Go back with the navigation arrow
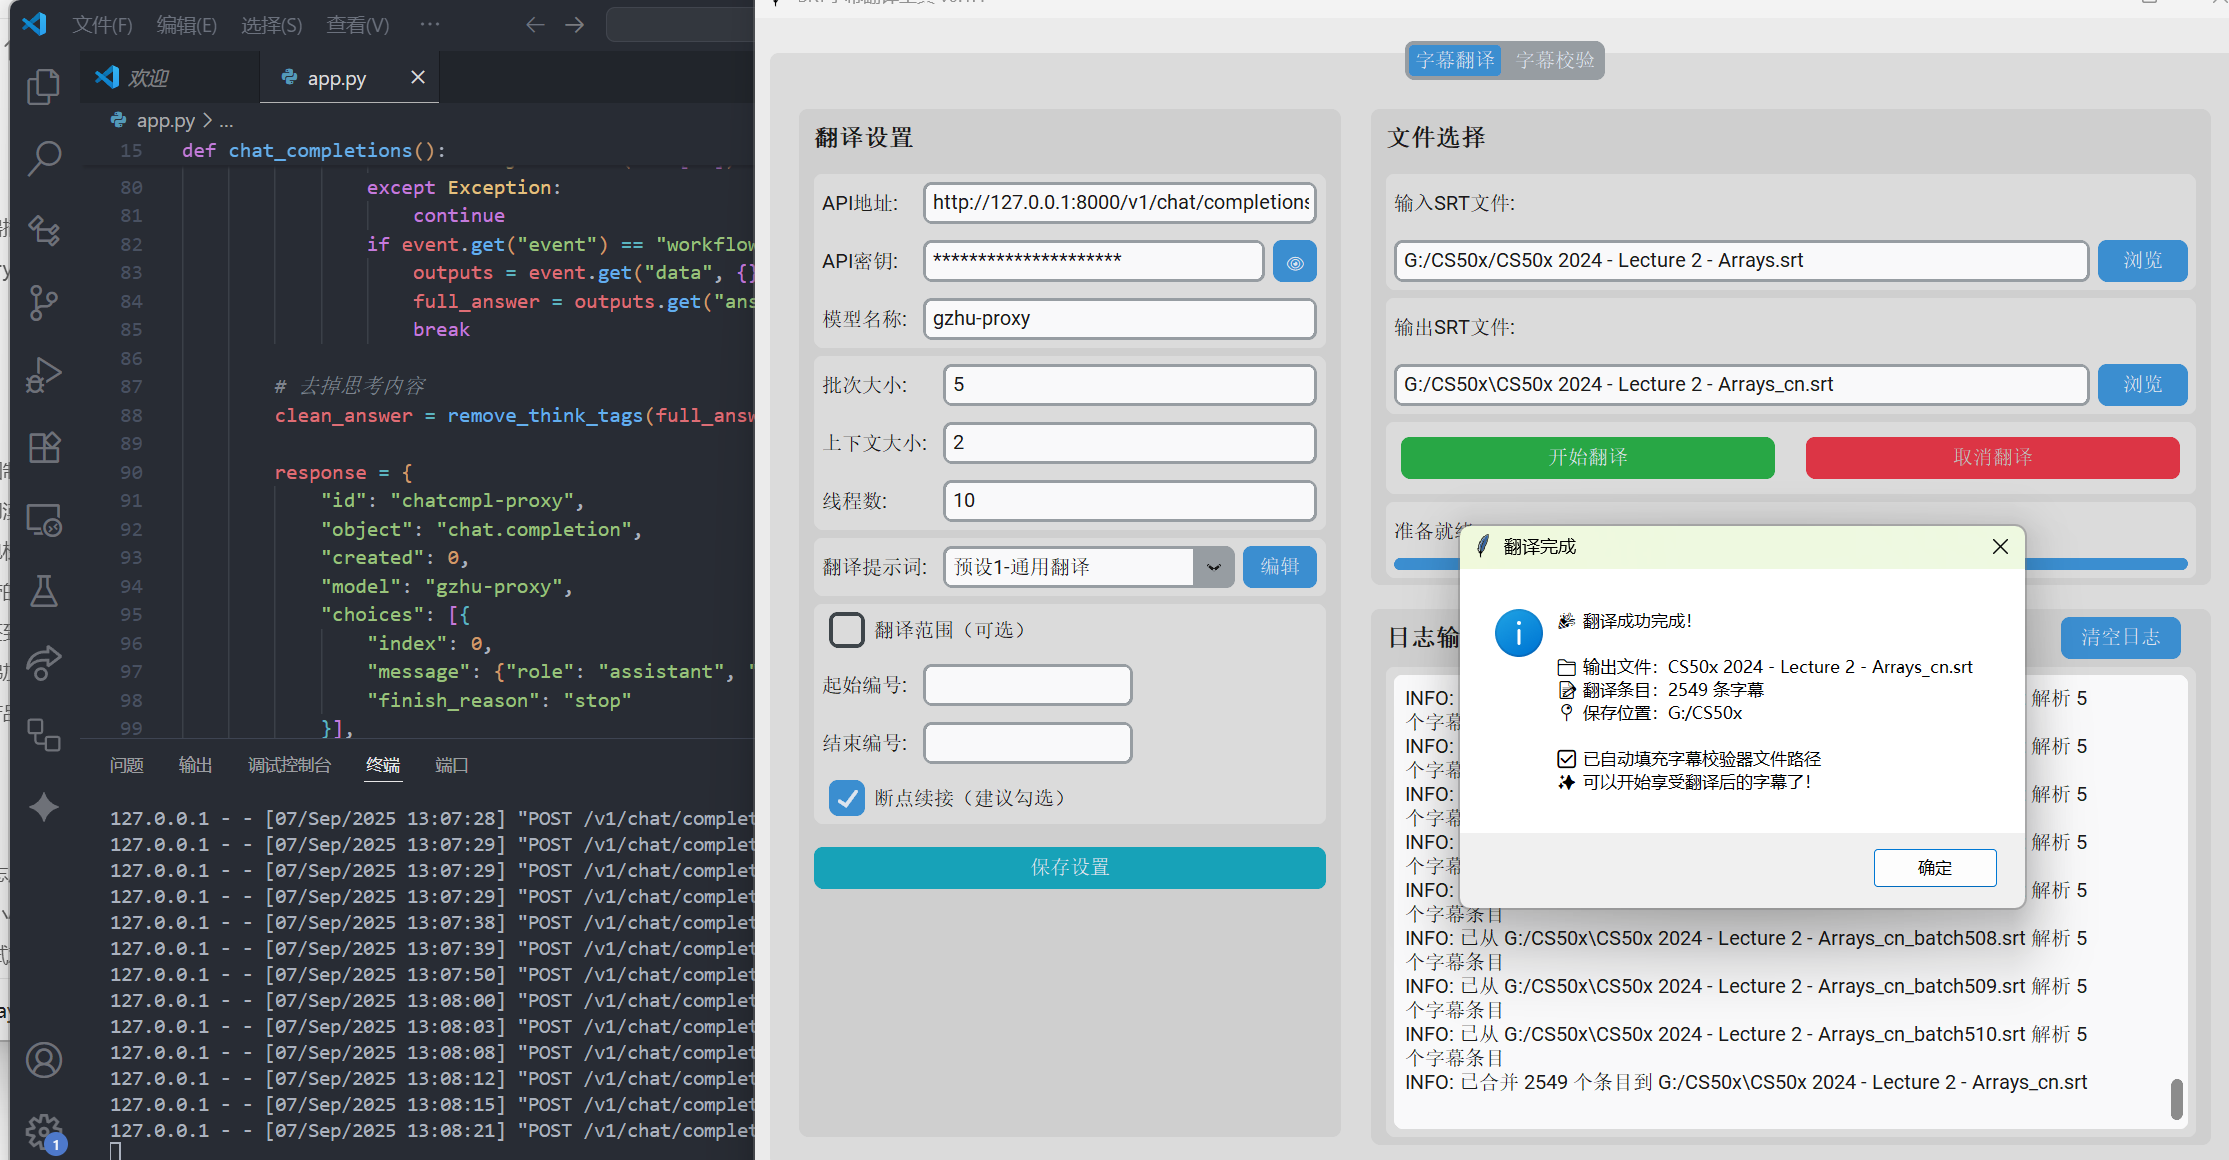 point(535,24)
